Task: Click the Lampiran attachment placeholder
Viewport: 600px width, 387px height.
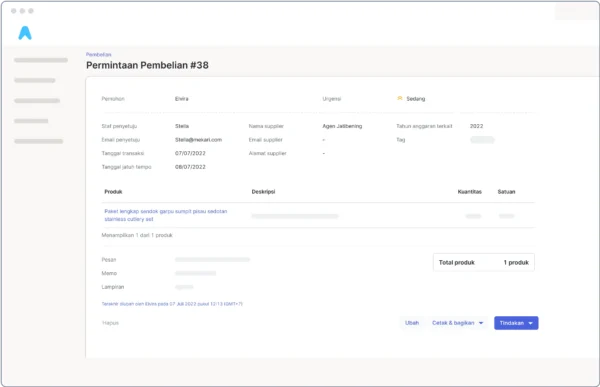Action: point(184,287)
